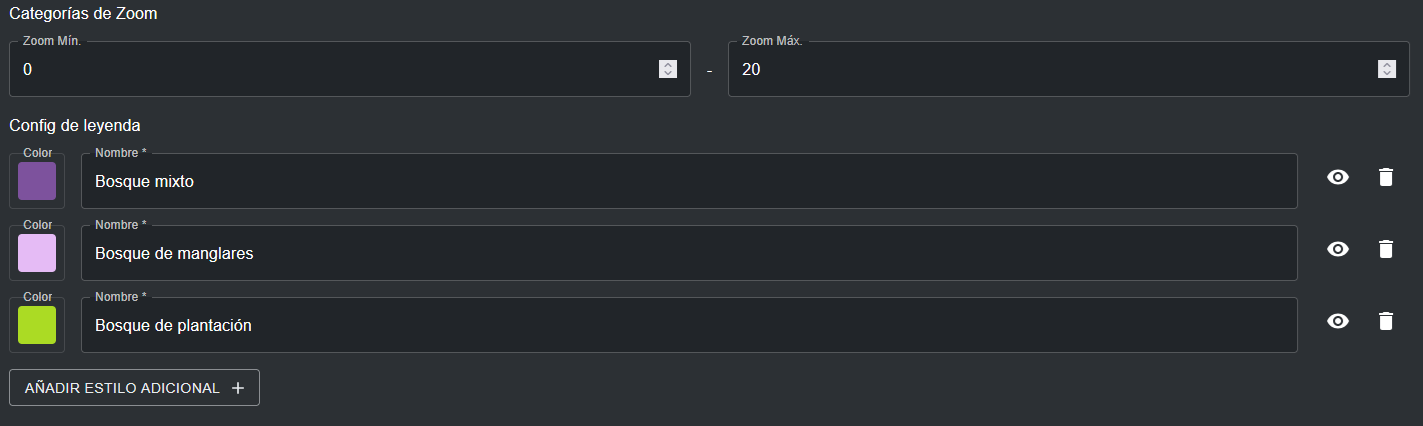Decrease the Zoom Máx. value with stepper

1386,73
